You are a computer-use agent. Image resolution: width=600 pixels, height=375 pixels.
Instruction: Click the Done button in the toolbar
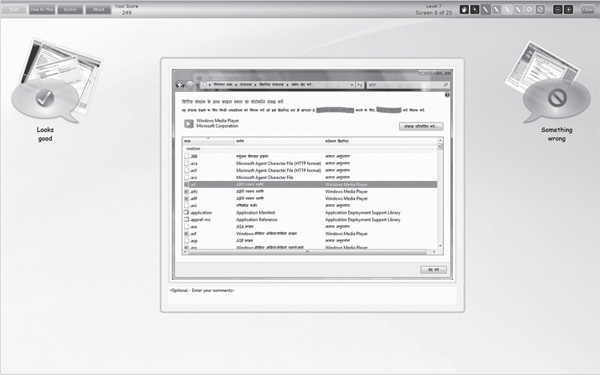pyautogui.click(x=587, y=10)
